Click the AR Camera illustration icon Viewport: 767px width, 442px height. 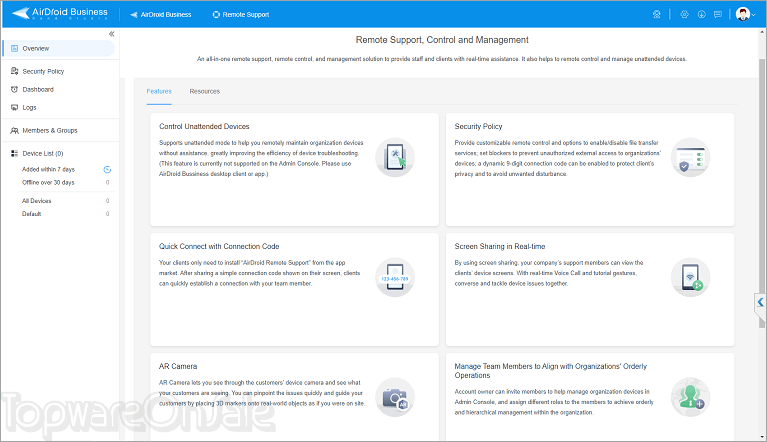pos(395,397)
